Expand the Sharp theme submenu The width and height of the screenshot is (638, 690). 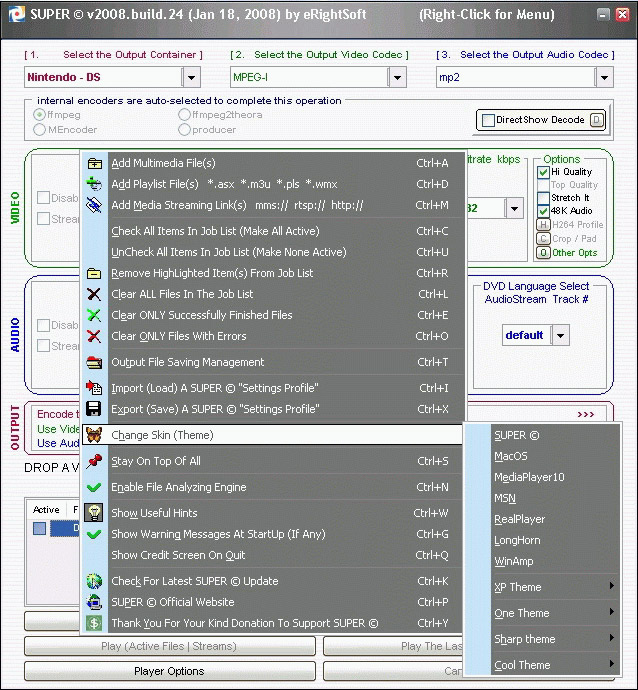(554, 639)
